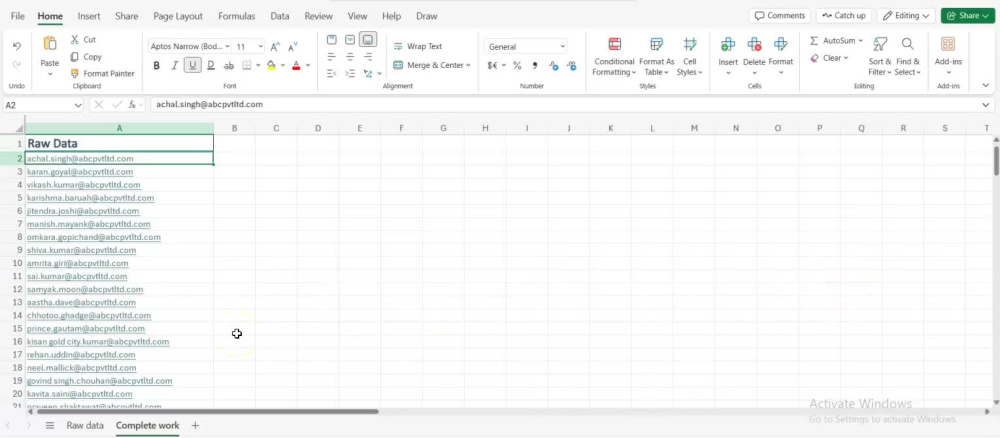The height and width of the screenshot is (438, 1000).
Task: Open the manish.mayank@abcpvtltd.com link
Action: tap(89, 224)
